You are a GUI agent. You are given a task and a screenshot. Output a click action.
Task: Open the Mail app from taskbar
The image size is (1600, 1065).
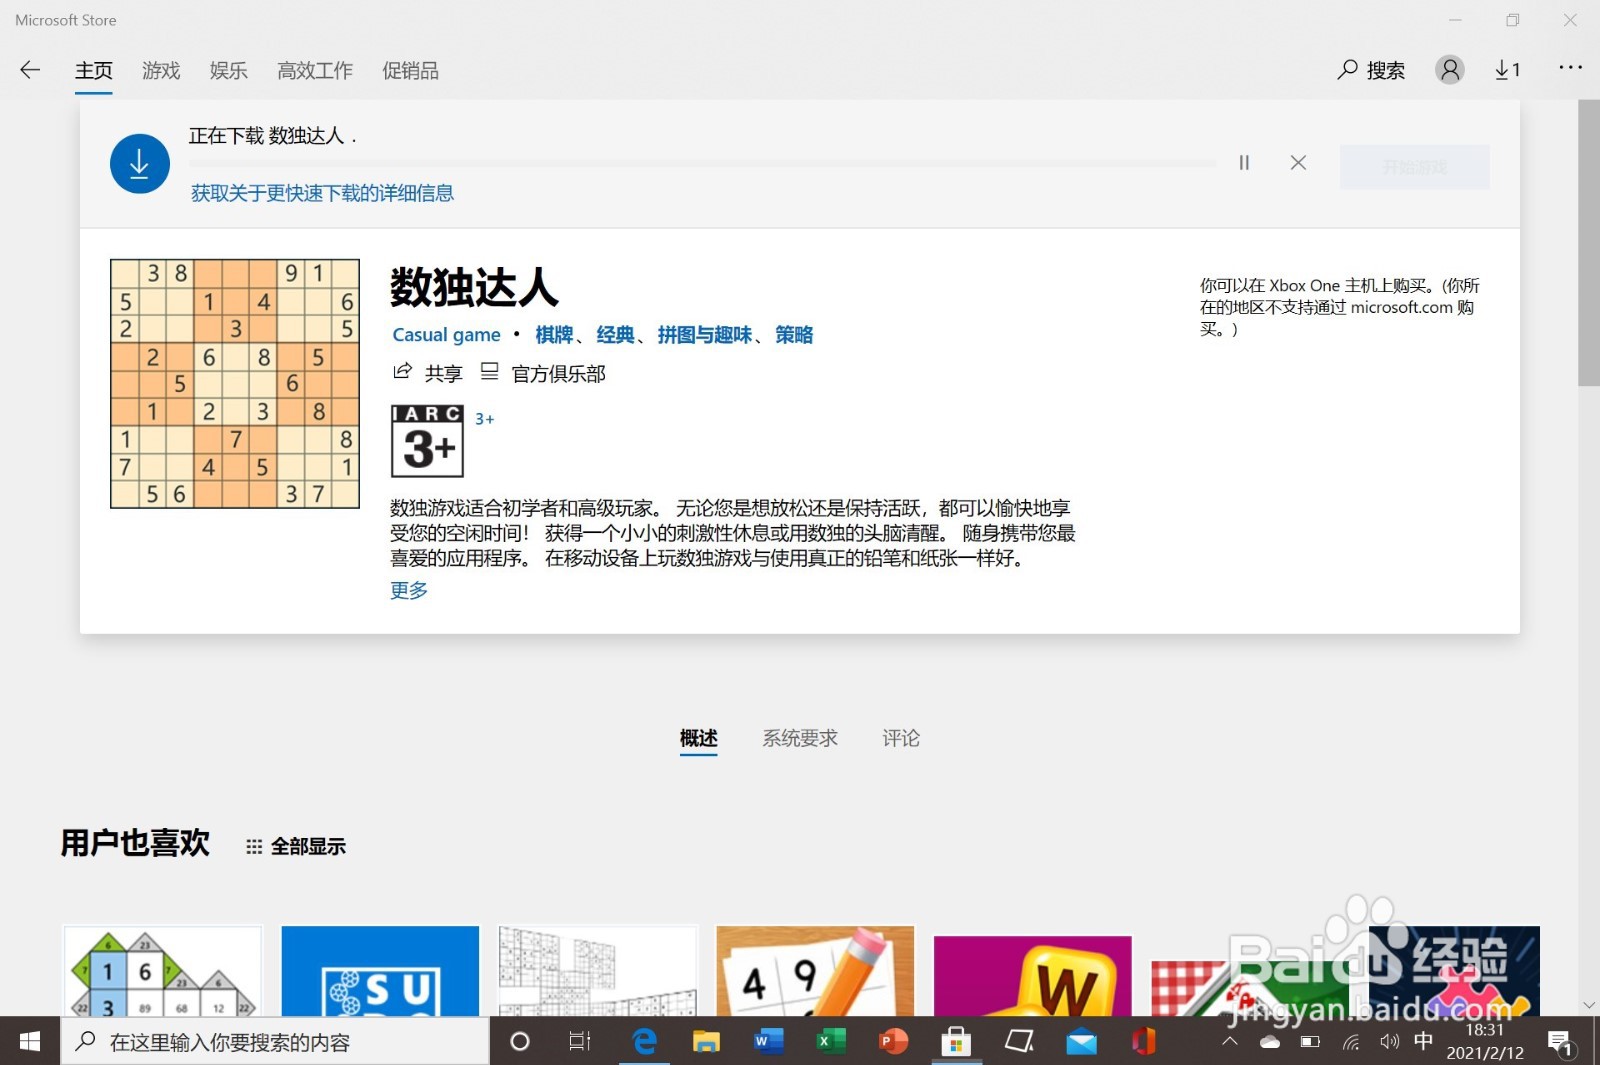click(1081, 1042)
